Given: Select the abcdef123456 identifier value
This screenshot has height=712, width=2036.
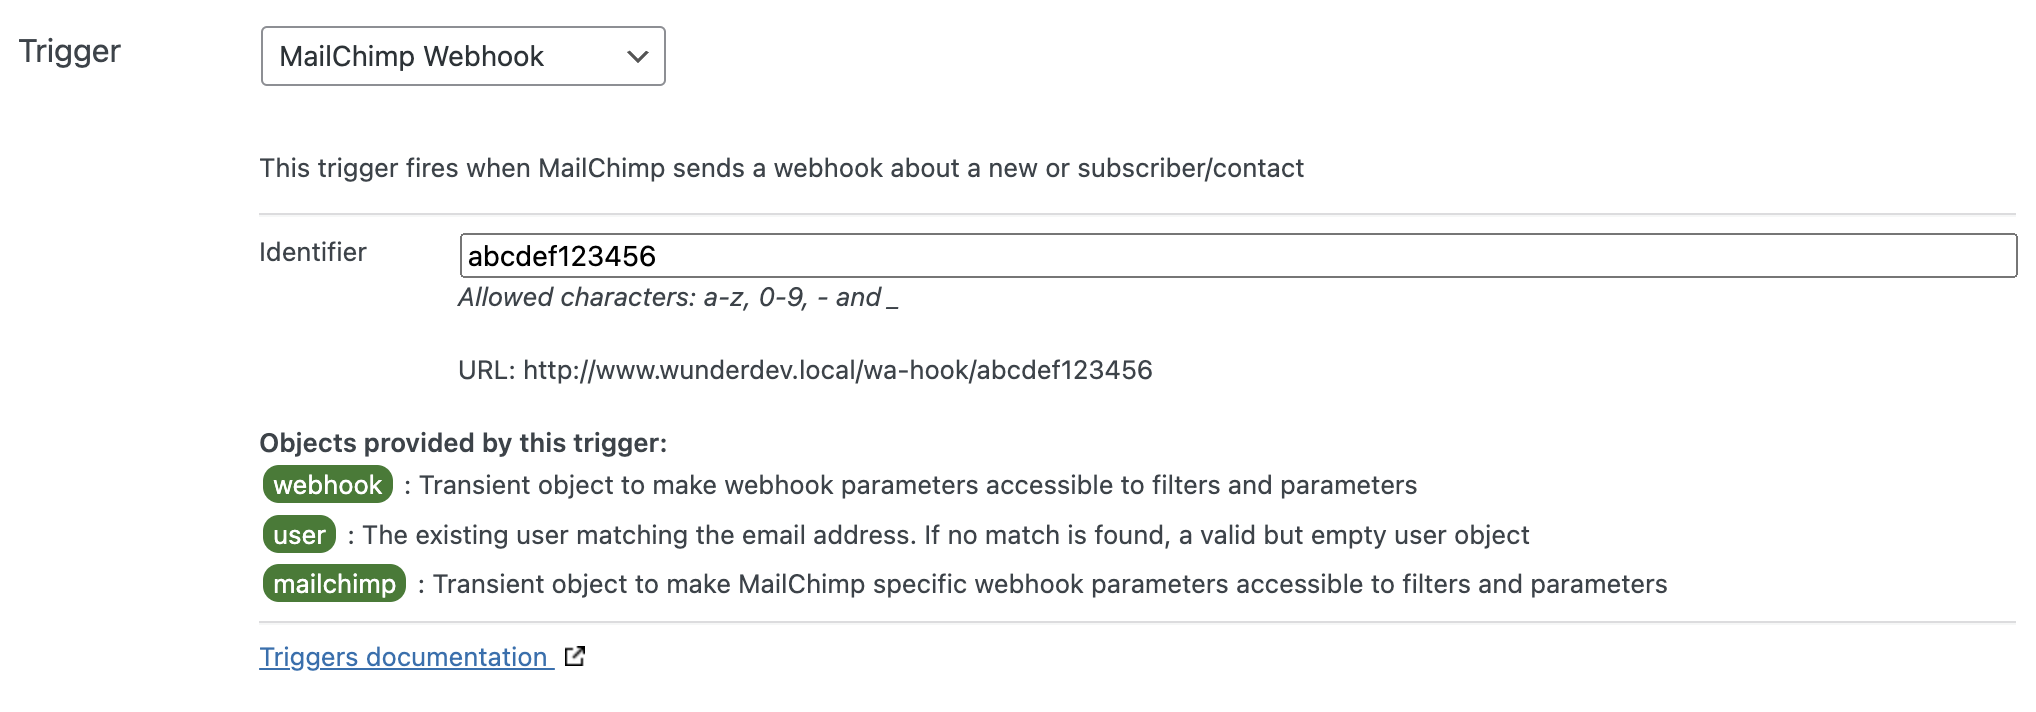Looking at the screenshot, I should click(x=562, y=256).
